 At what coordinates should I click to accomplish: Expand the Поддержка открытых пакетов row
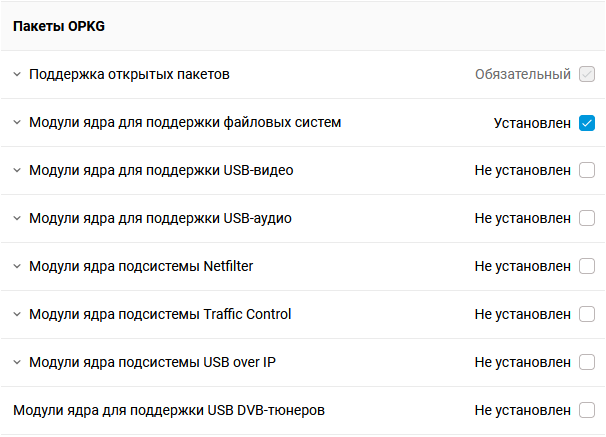[17, 74]
